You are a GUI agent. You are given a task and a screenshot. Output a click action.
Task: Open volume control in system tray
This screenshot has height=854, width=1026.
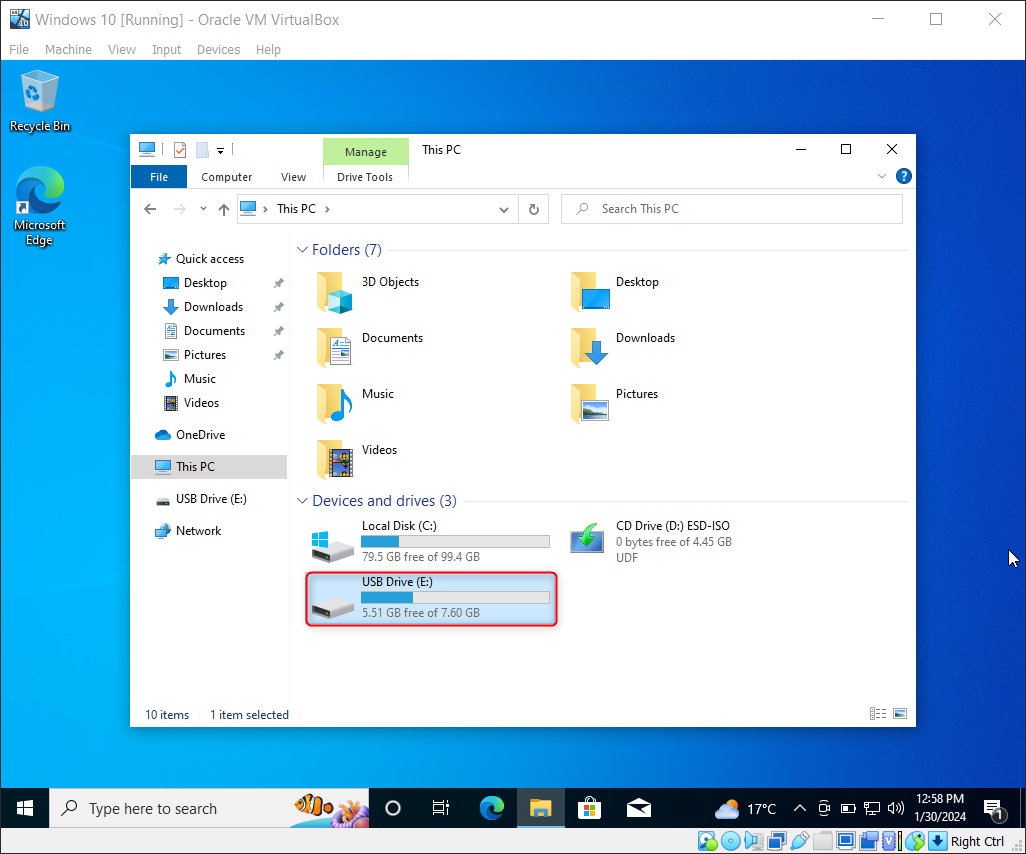coord(896,809)
